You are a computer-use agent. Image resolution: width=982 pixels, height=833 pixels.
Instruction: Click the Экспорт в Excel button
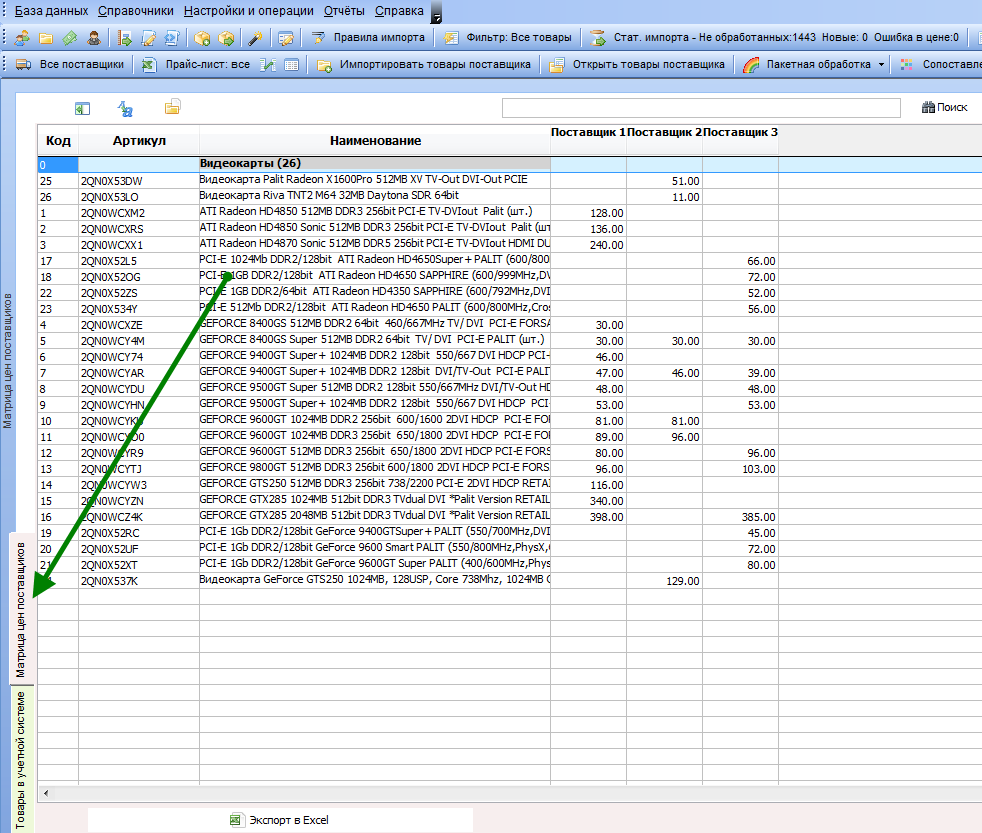click(x=279, y=820)
